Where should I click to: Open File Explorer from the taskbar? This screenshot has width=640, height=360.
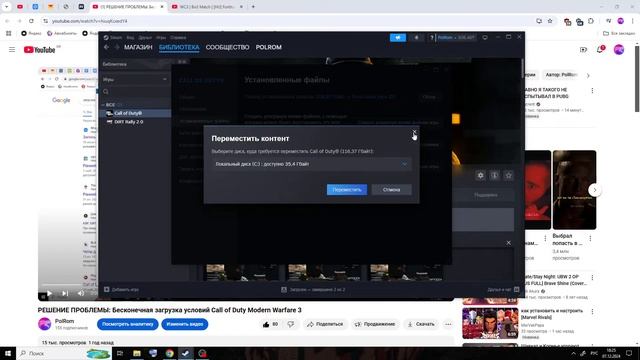pos(137,353)
